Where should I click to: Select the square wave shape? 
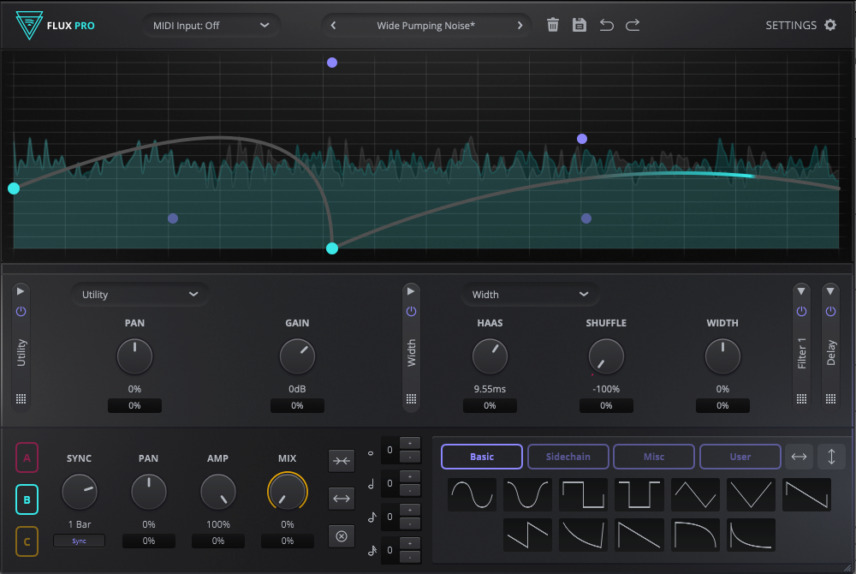pos(583,495)
